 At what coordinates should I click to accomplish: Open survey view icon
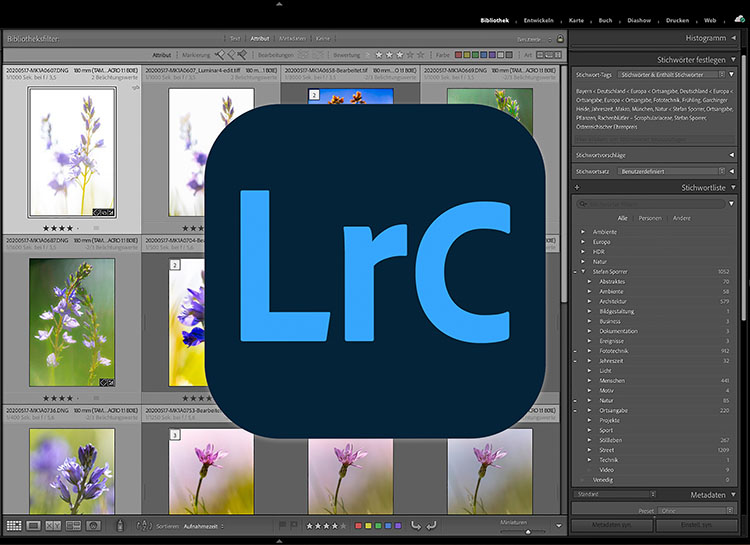point(74,525)
